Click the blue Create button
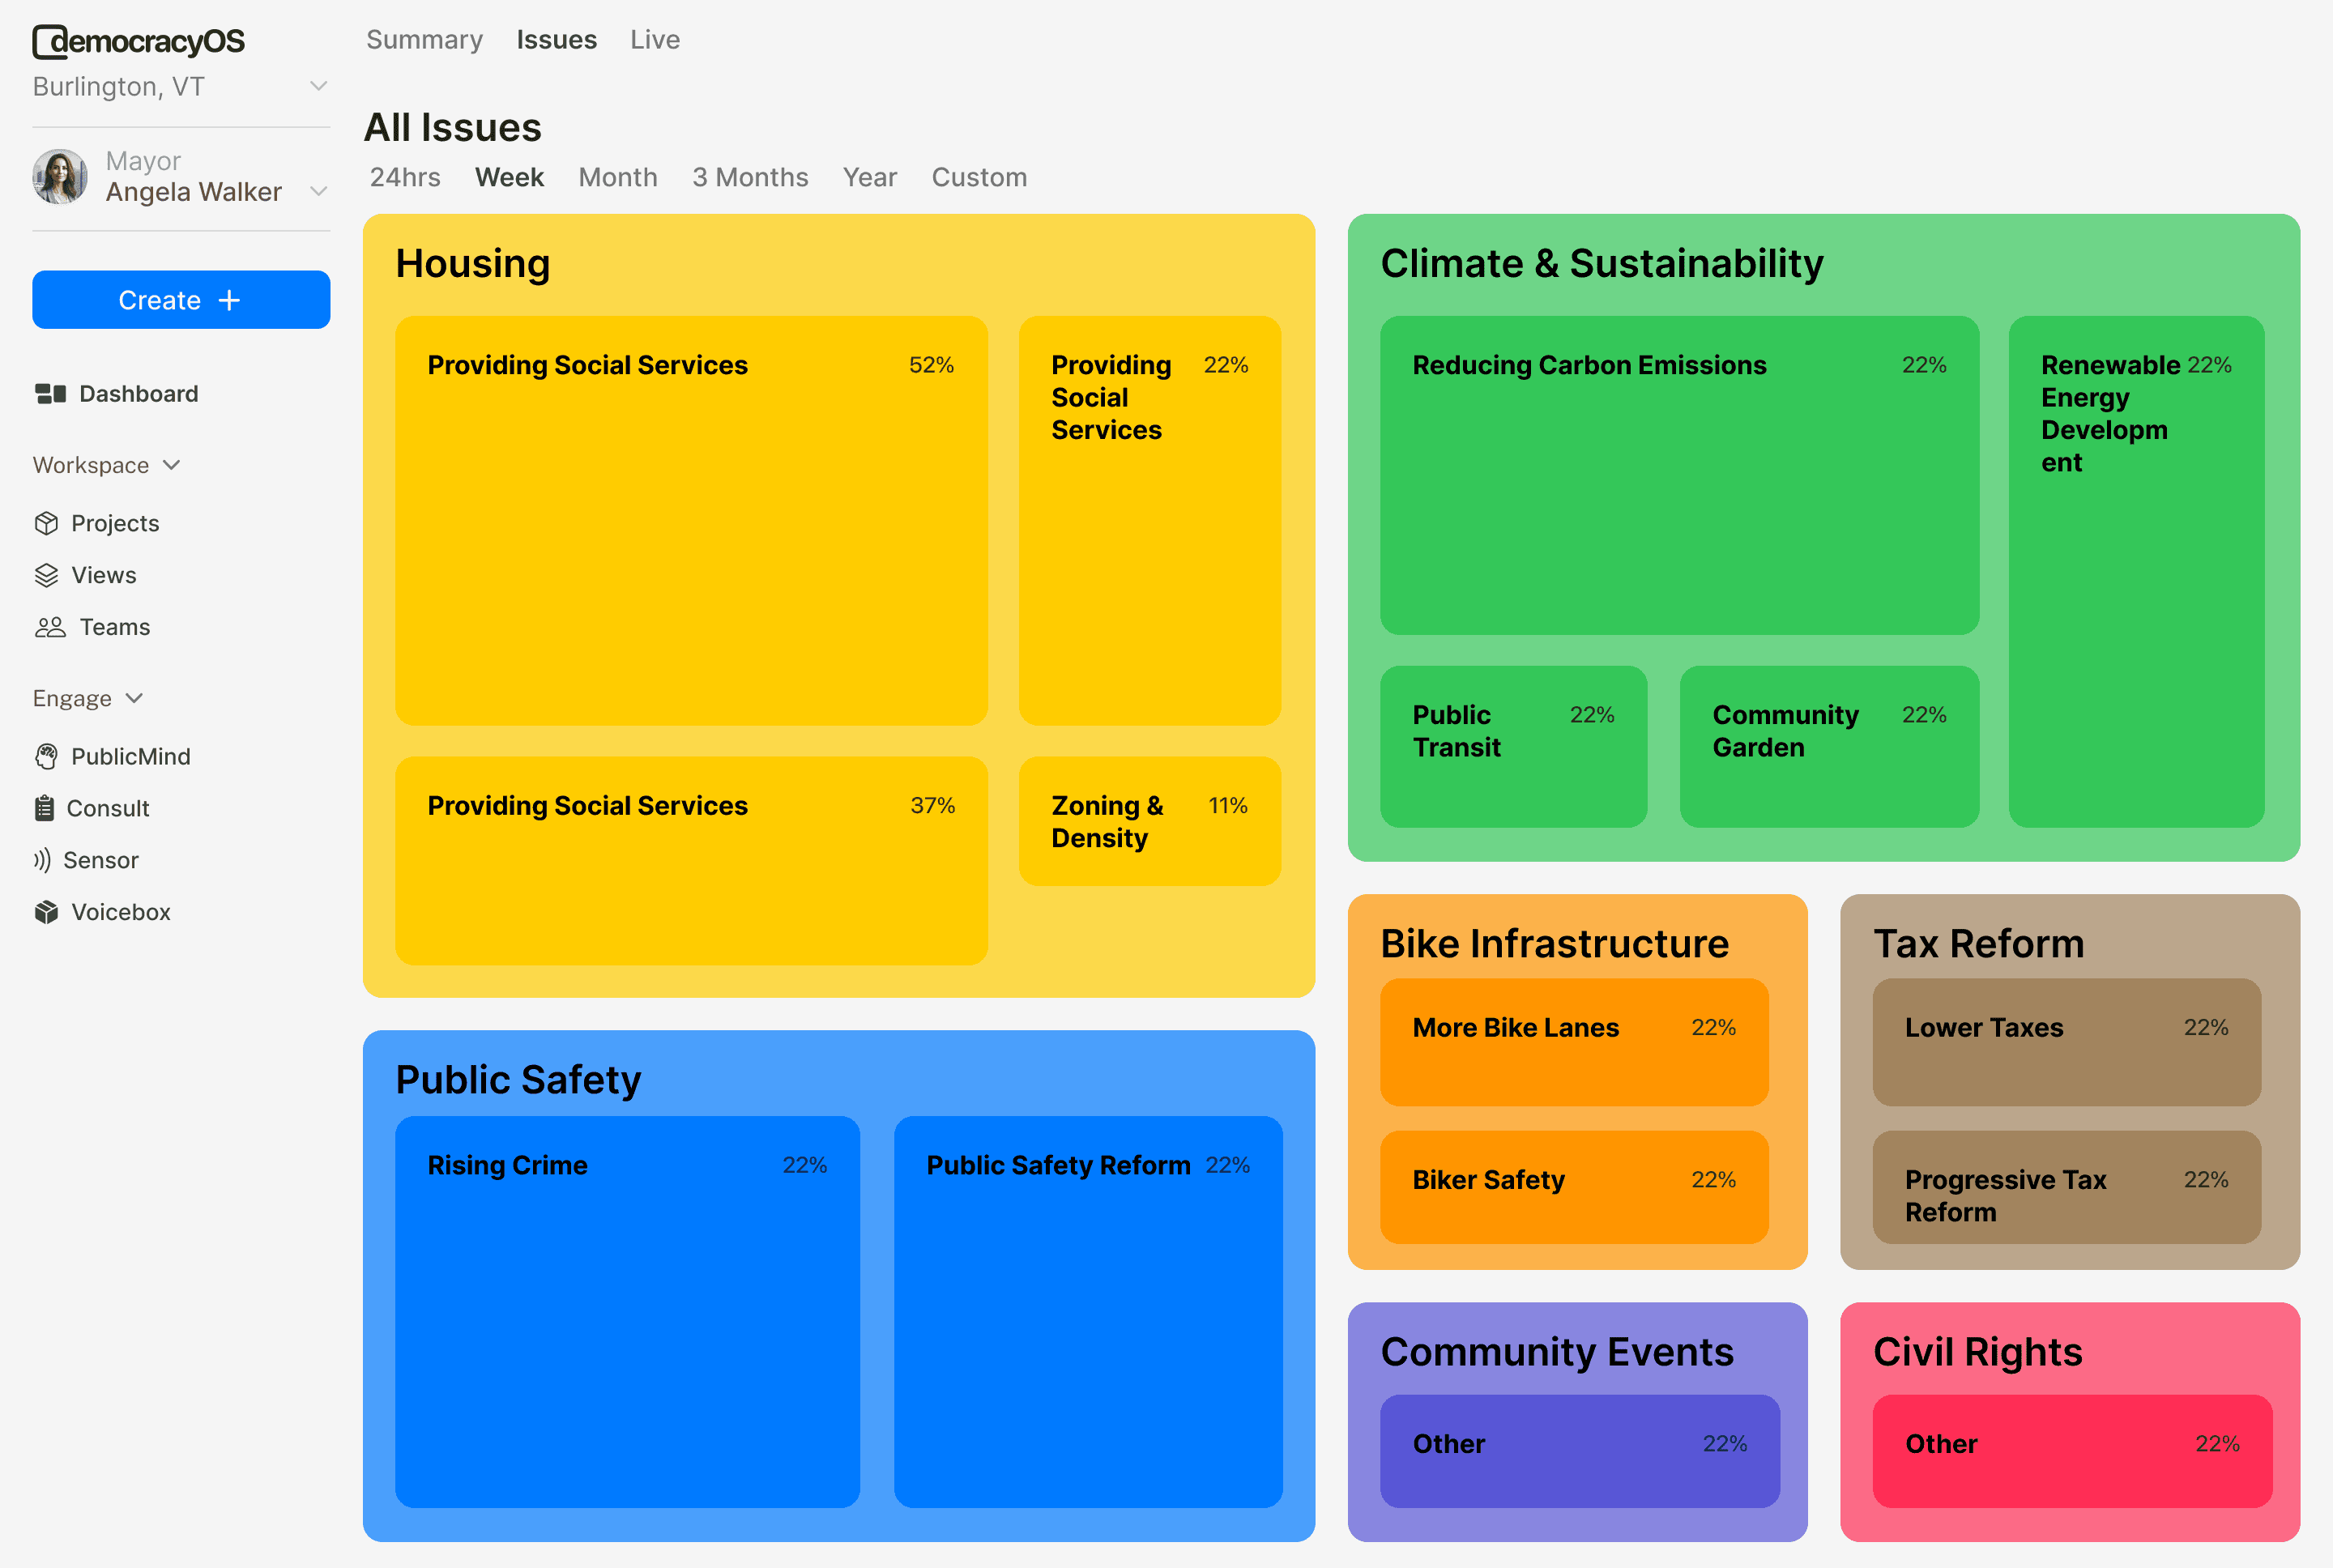2333x1568 pixels. 181,300
